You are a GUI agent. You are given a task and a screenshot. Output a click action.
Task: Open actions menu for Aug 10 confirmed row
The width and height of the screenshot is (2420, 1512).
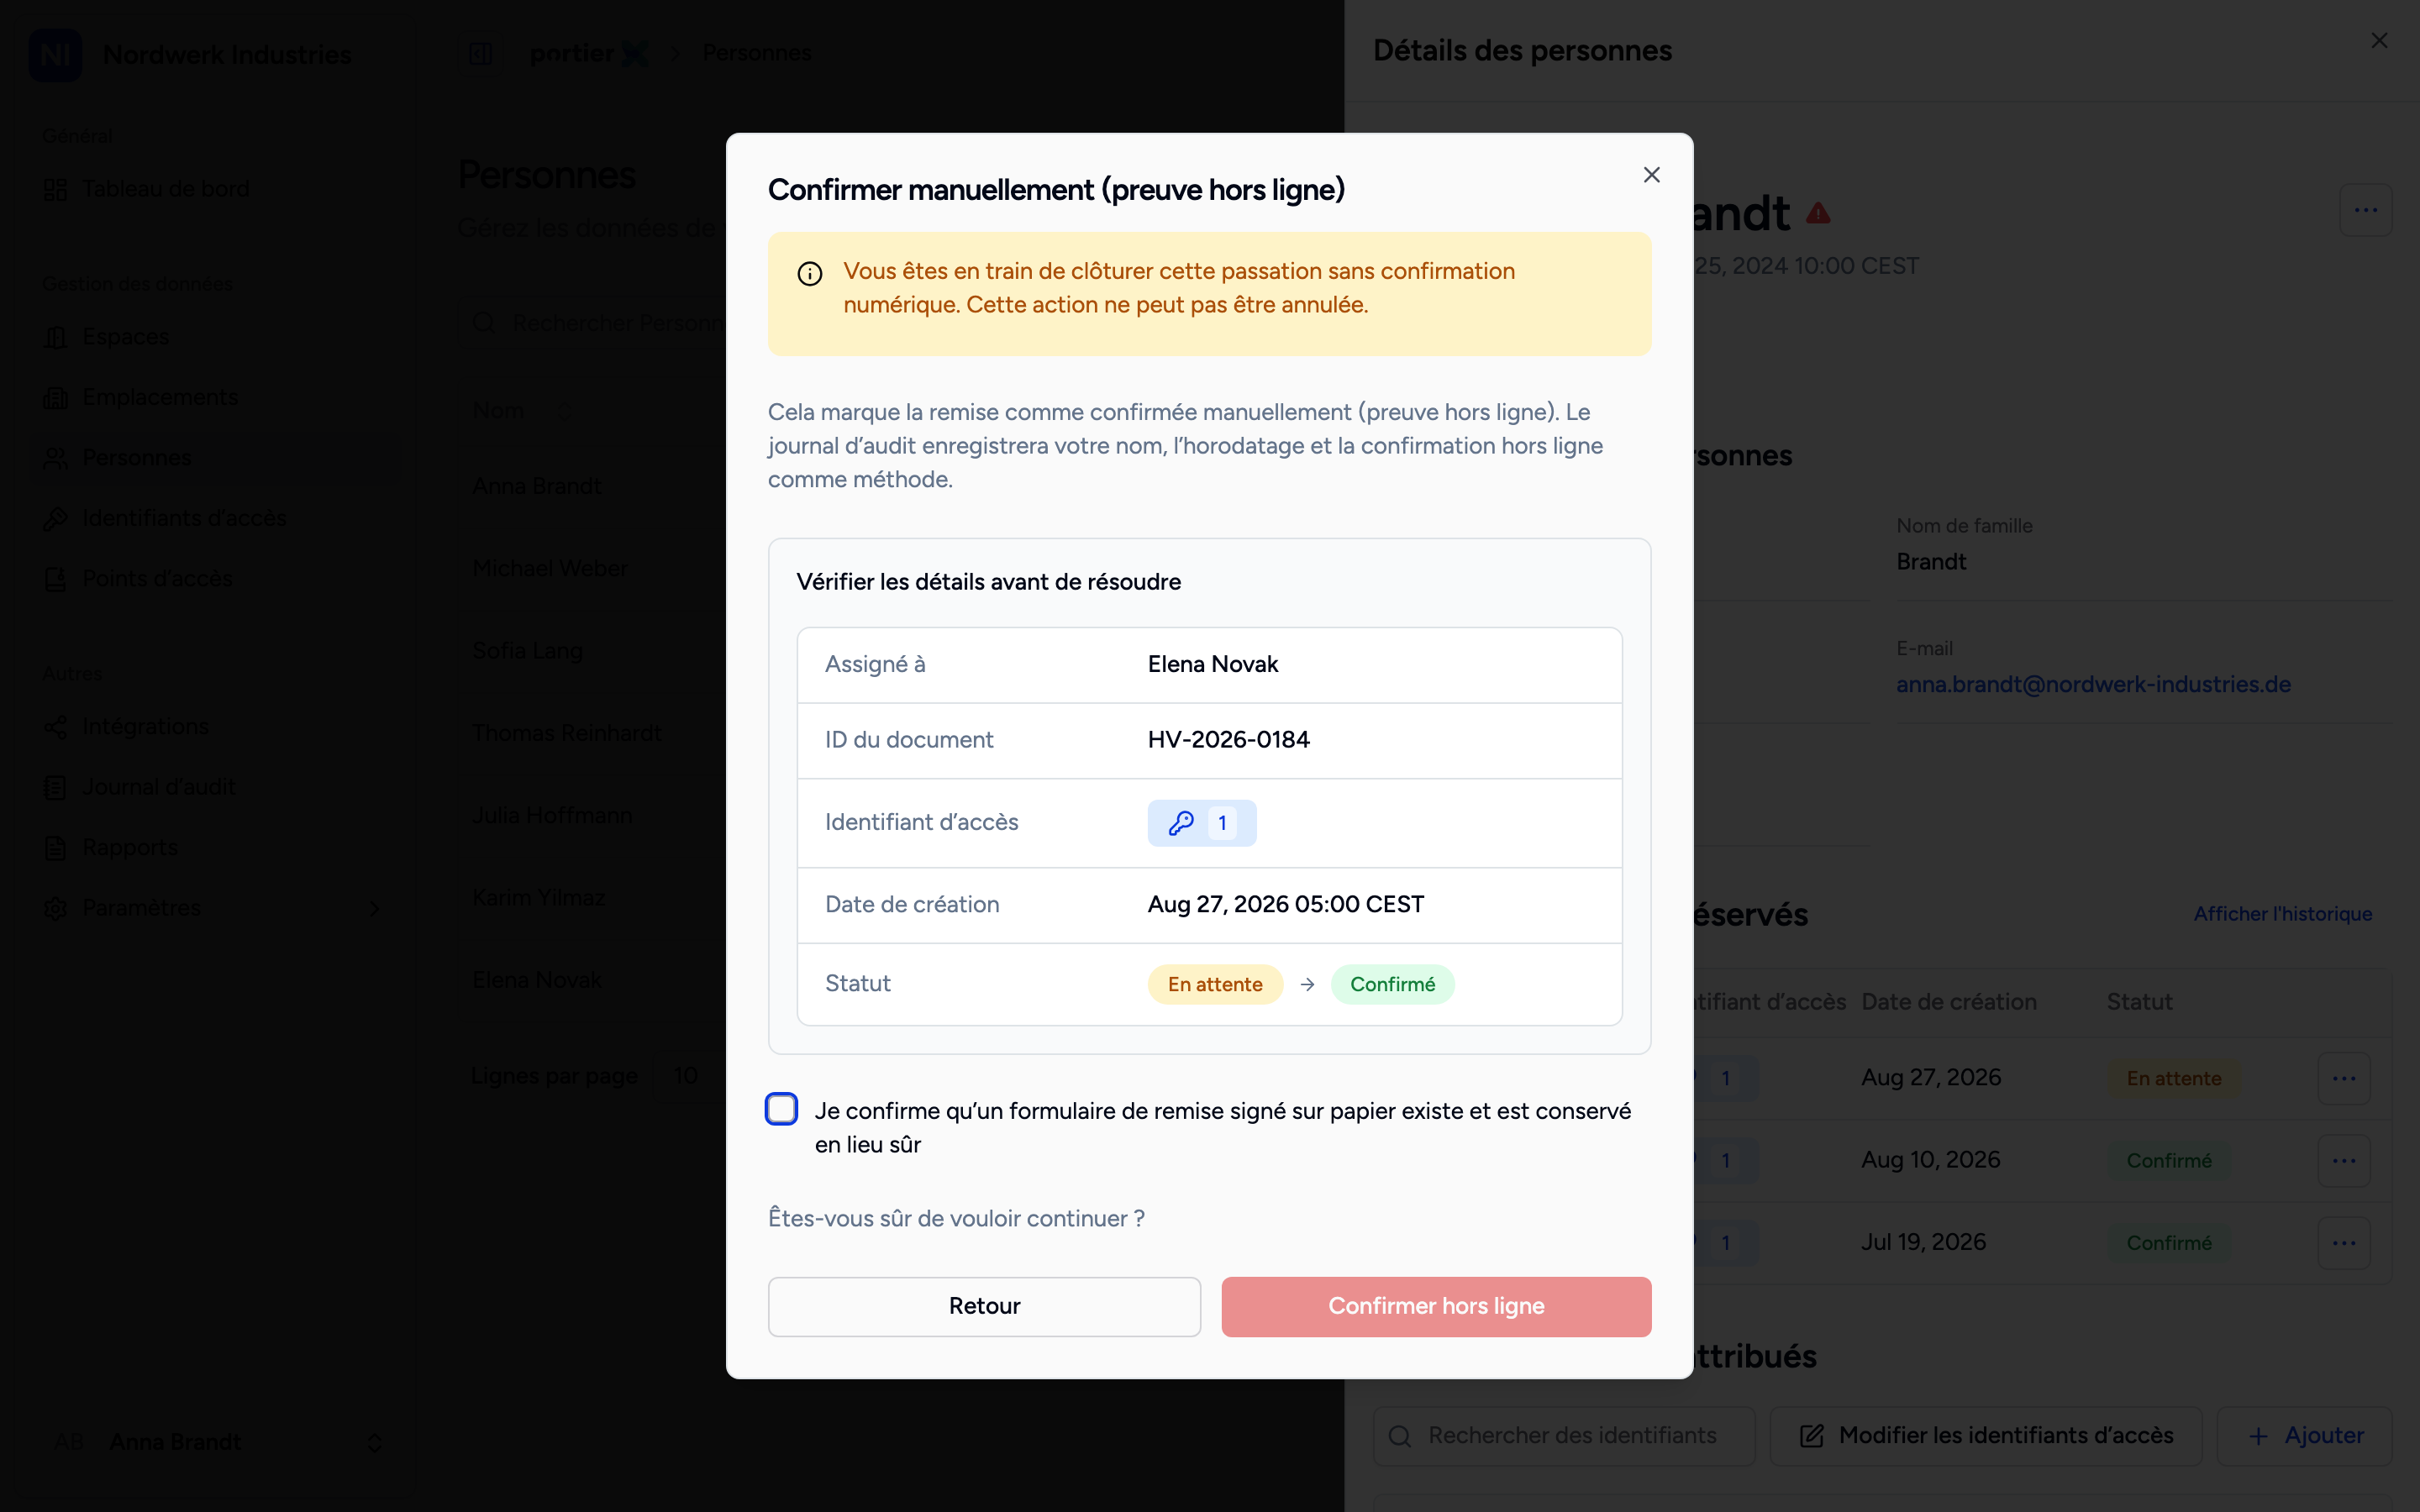(2344, 1160)
